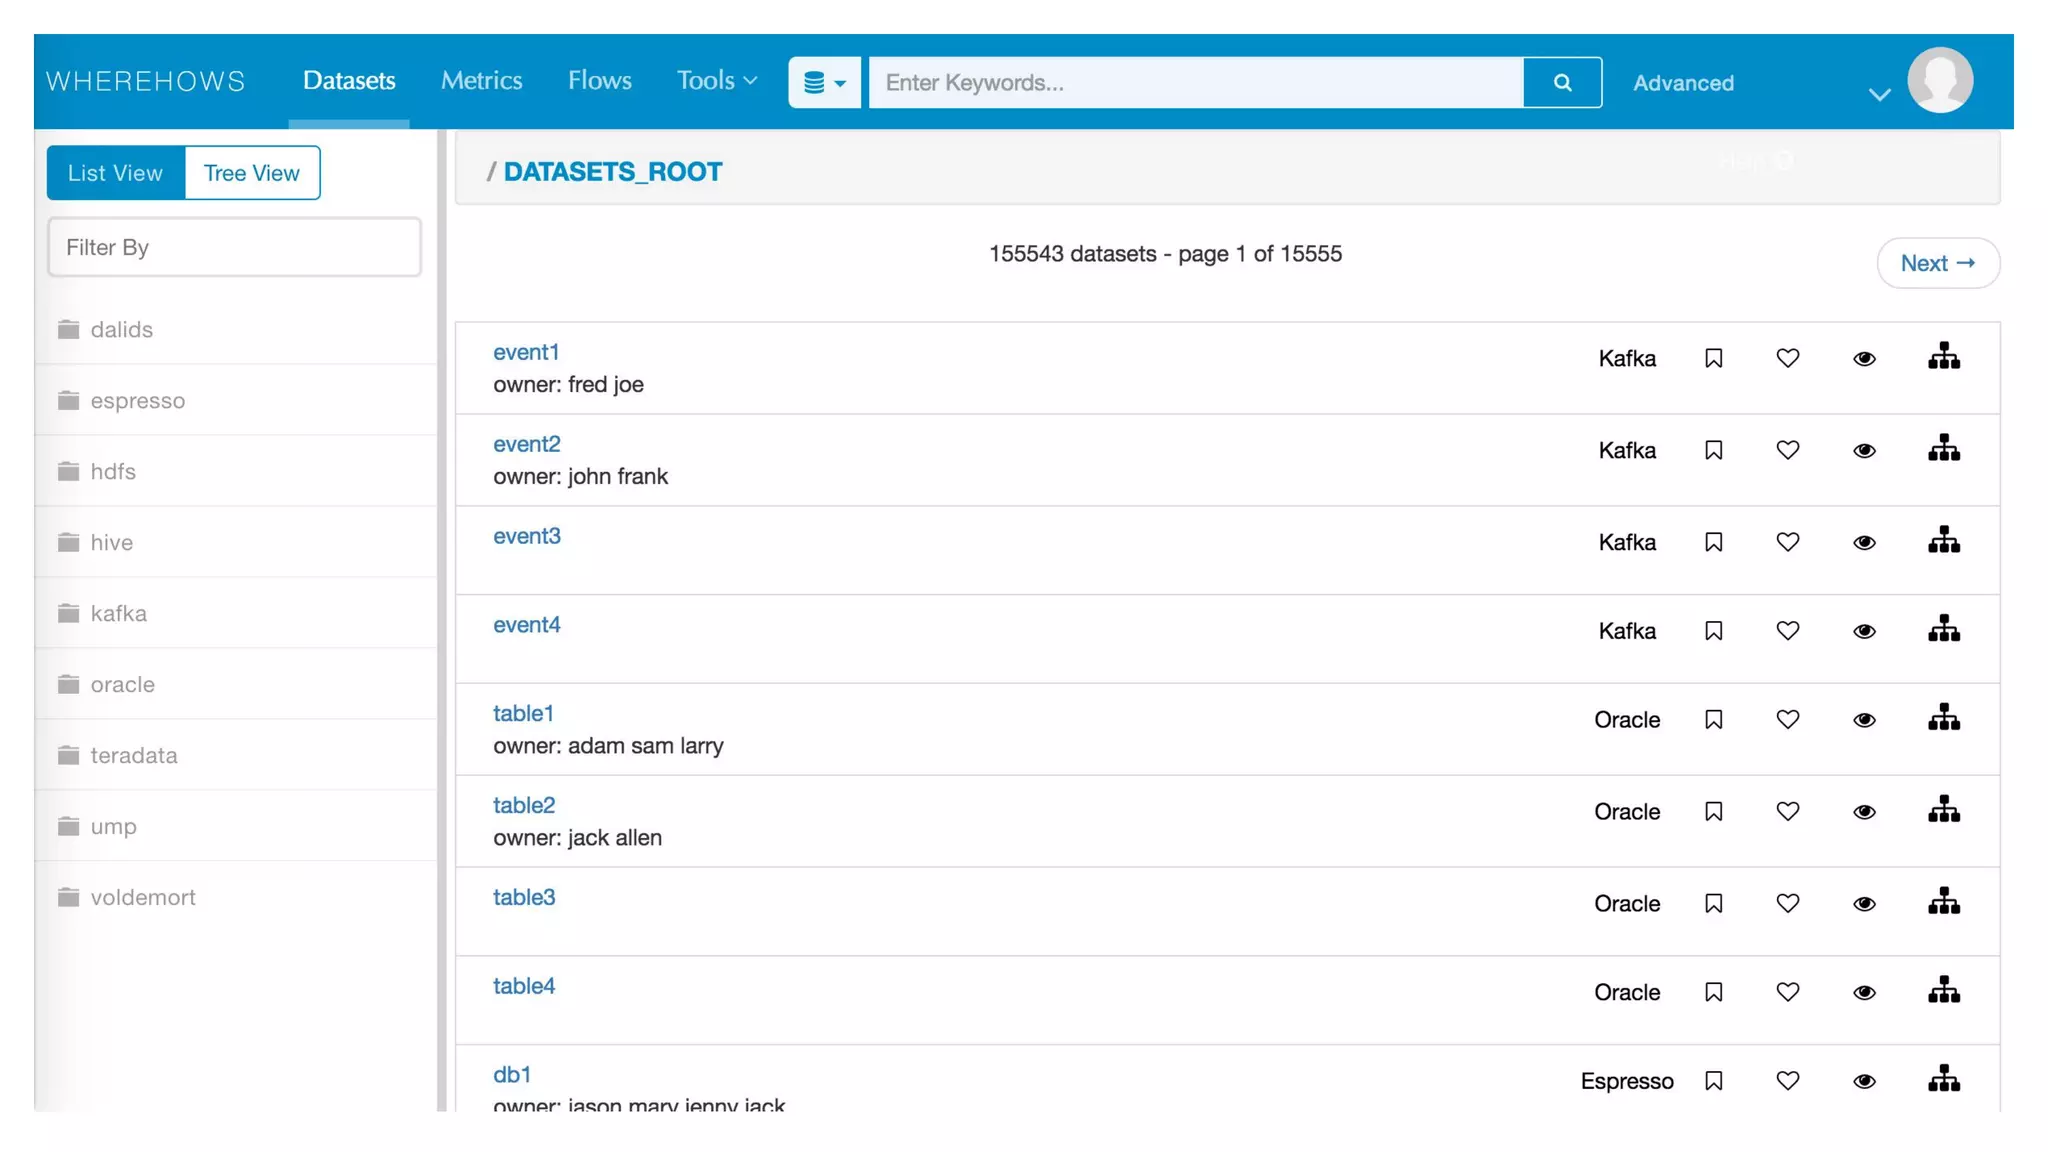
Task: Heart the table4 dataset
Action: [x=1787, y=992]
